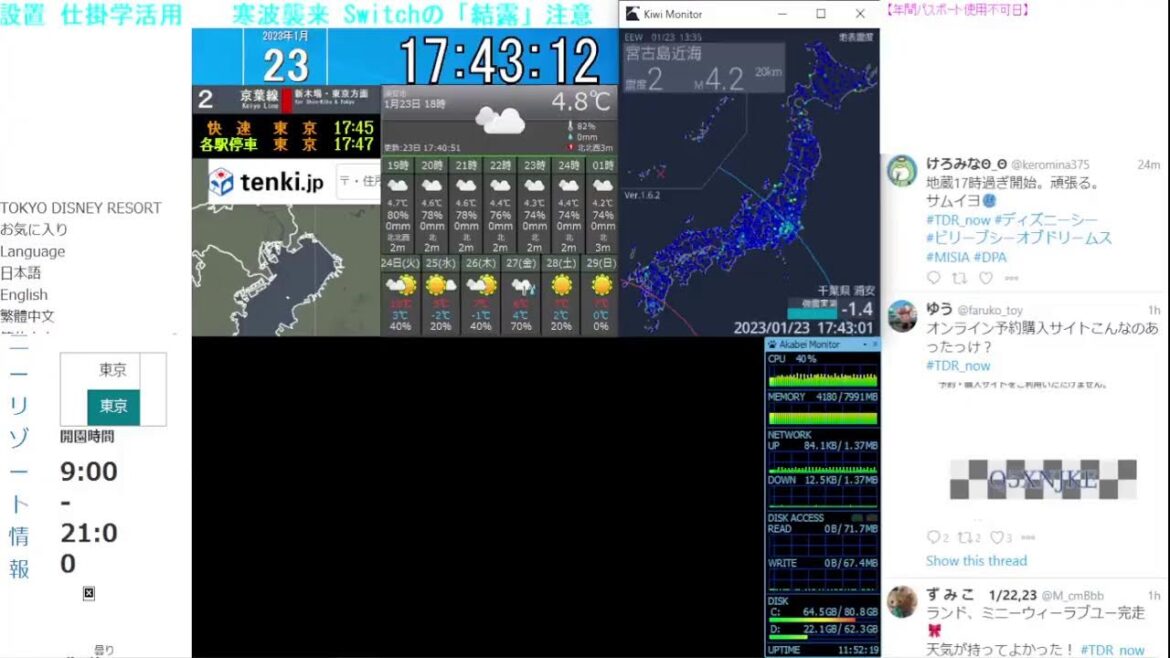The width and height of the screenshot is (1170, 658).
Task: Open the Show this thread link
Action: pos(976,561)
